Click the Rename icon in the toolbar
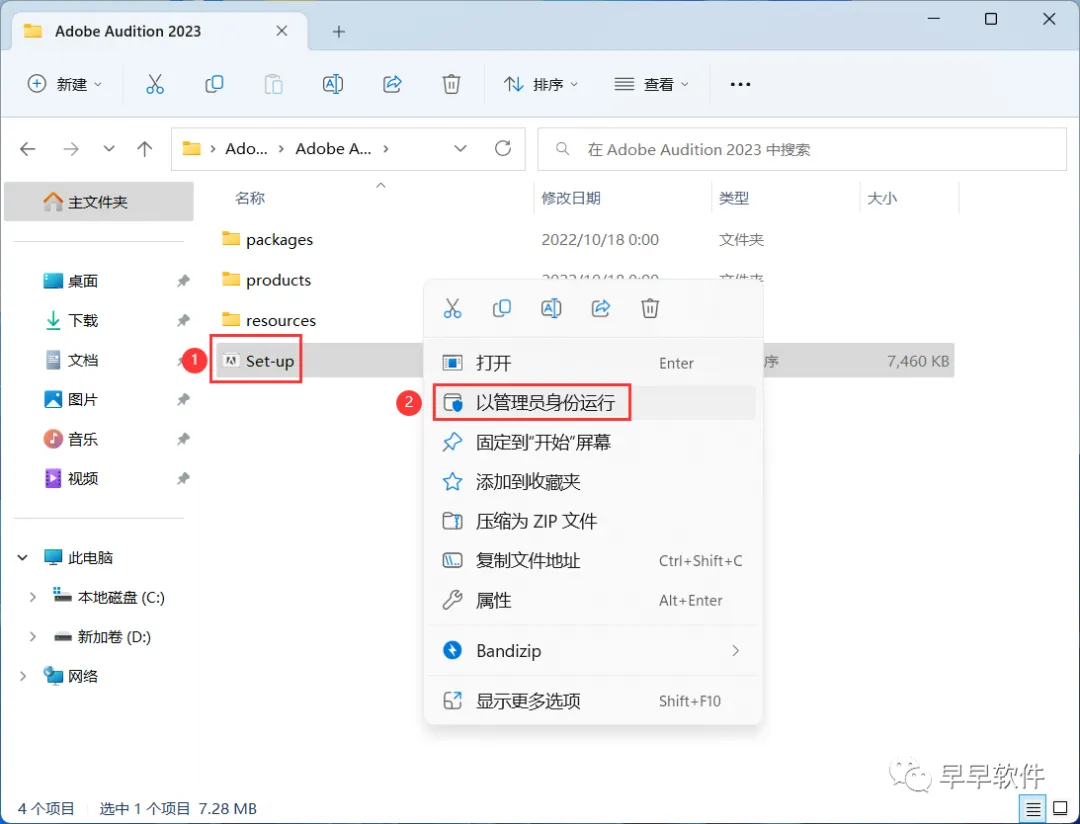1080x824 pixels. pos(333,84)
